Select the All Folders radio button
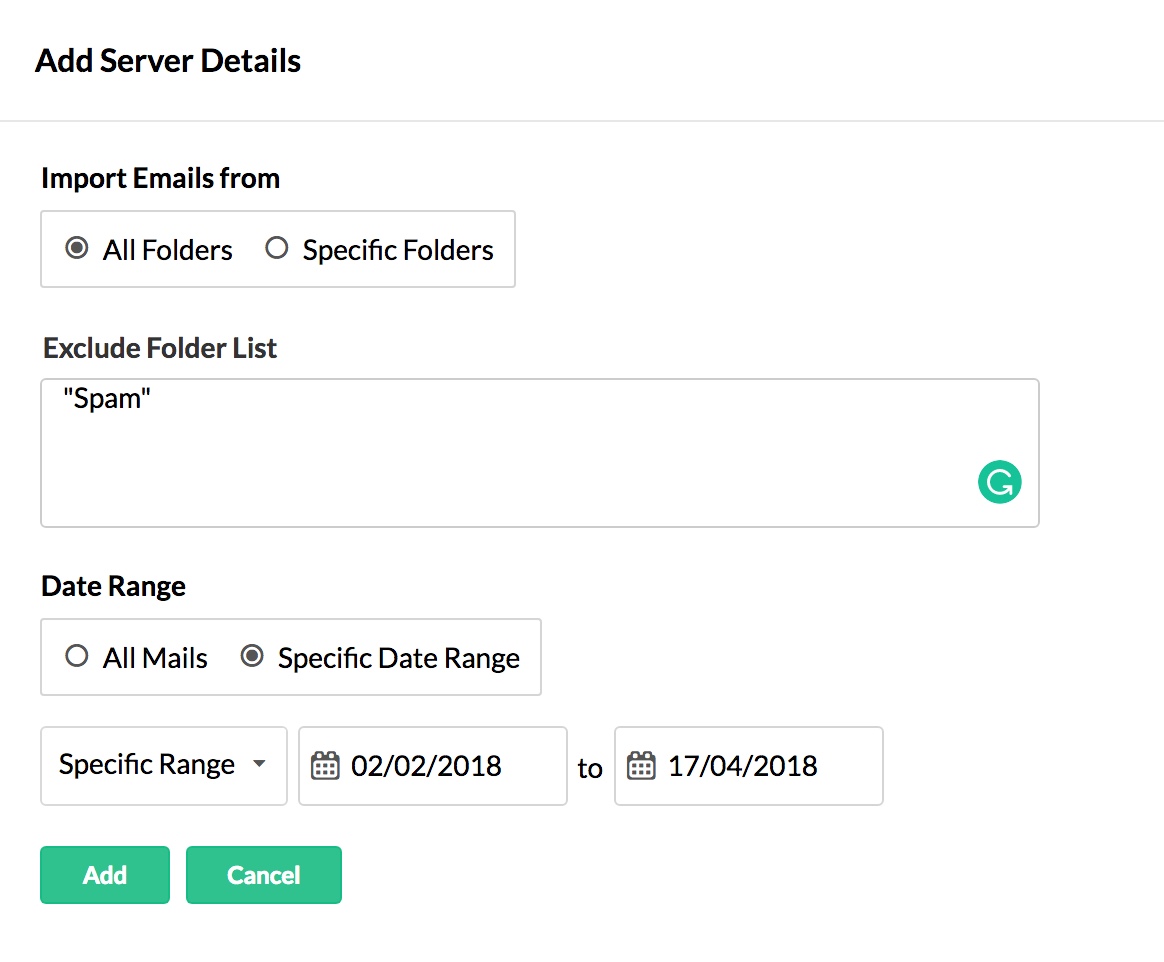This screenshot has height=962, width=1164. (x=77, y=249)
